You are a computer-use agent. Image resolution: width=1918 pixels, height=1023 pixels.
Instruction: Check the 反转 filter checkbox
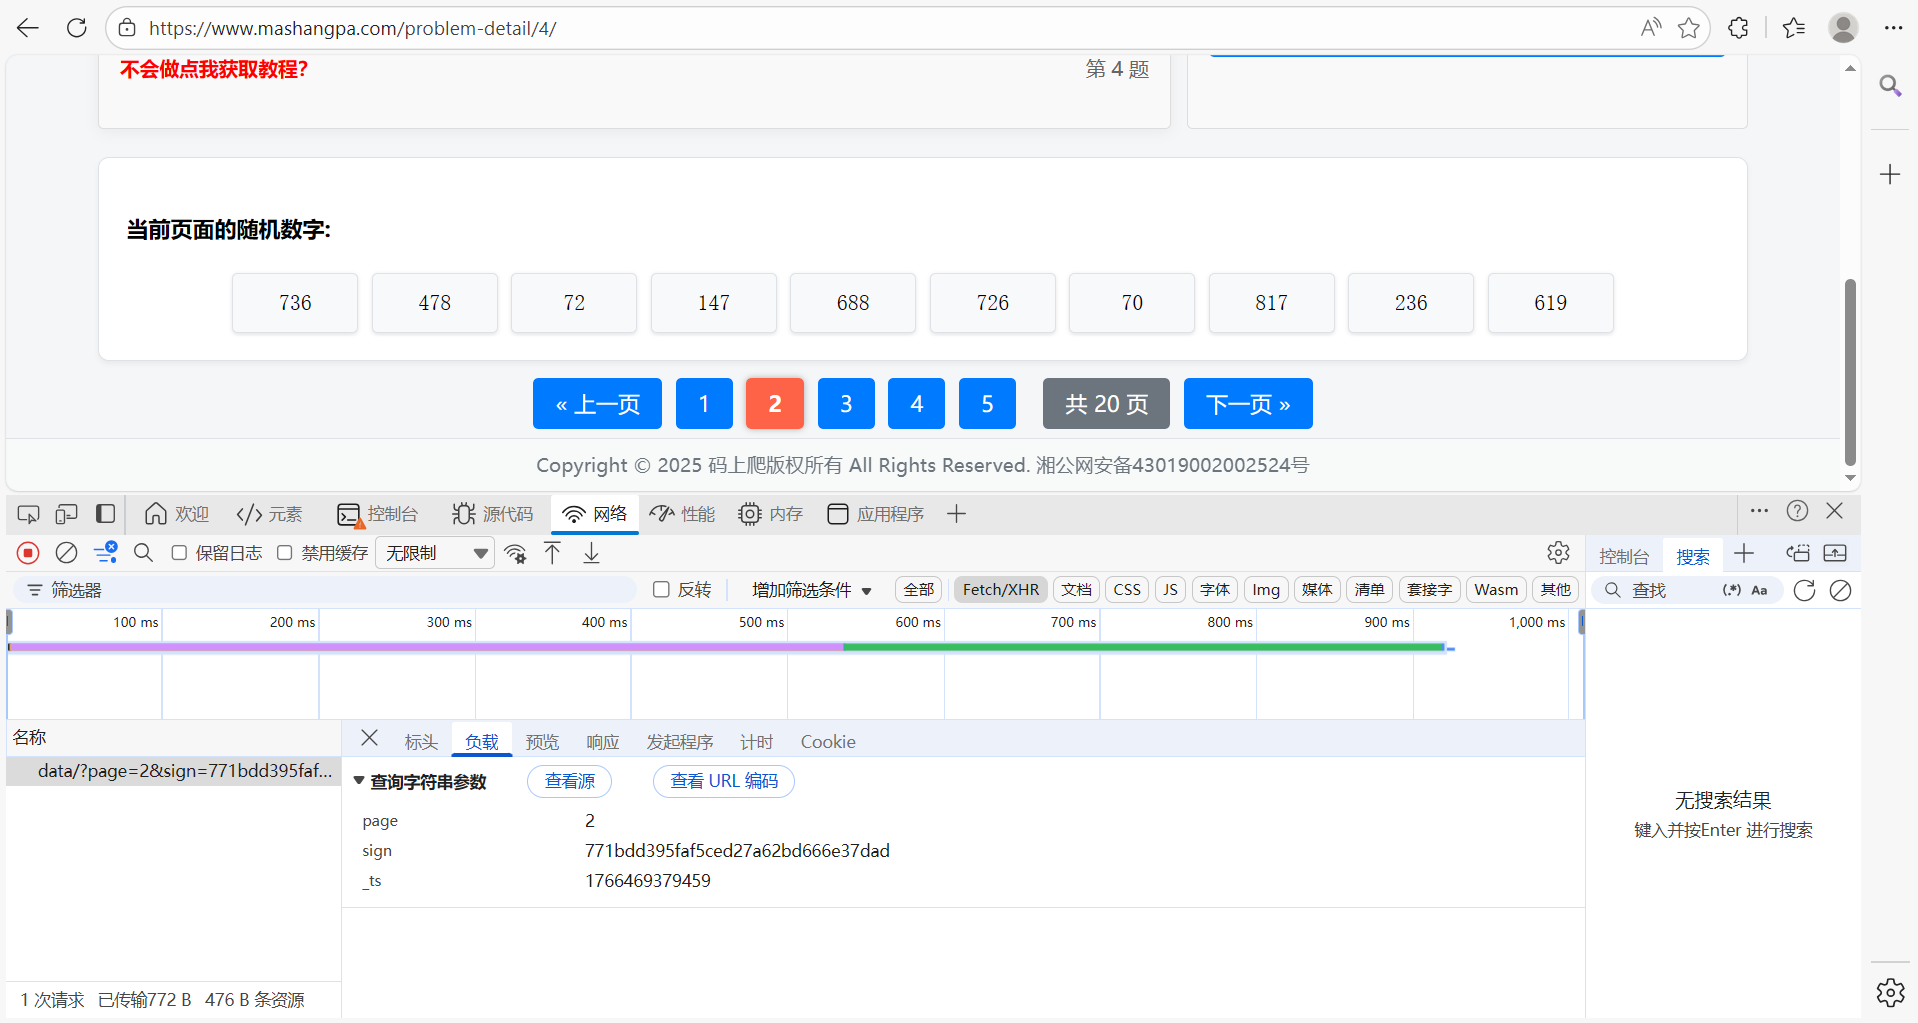[660, 590]
